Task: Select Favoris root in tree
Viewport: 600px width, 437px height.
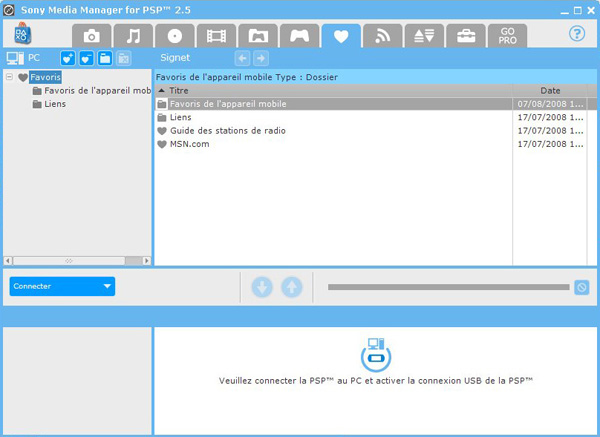Action: (46, 77)
